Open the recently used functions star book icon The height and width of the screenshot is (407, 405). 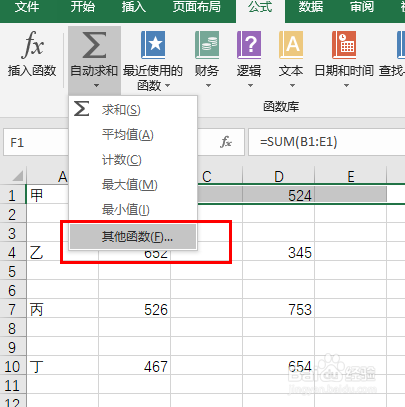point(153,45)
